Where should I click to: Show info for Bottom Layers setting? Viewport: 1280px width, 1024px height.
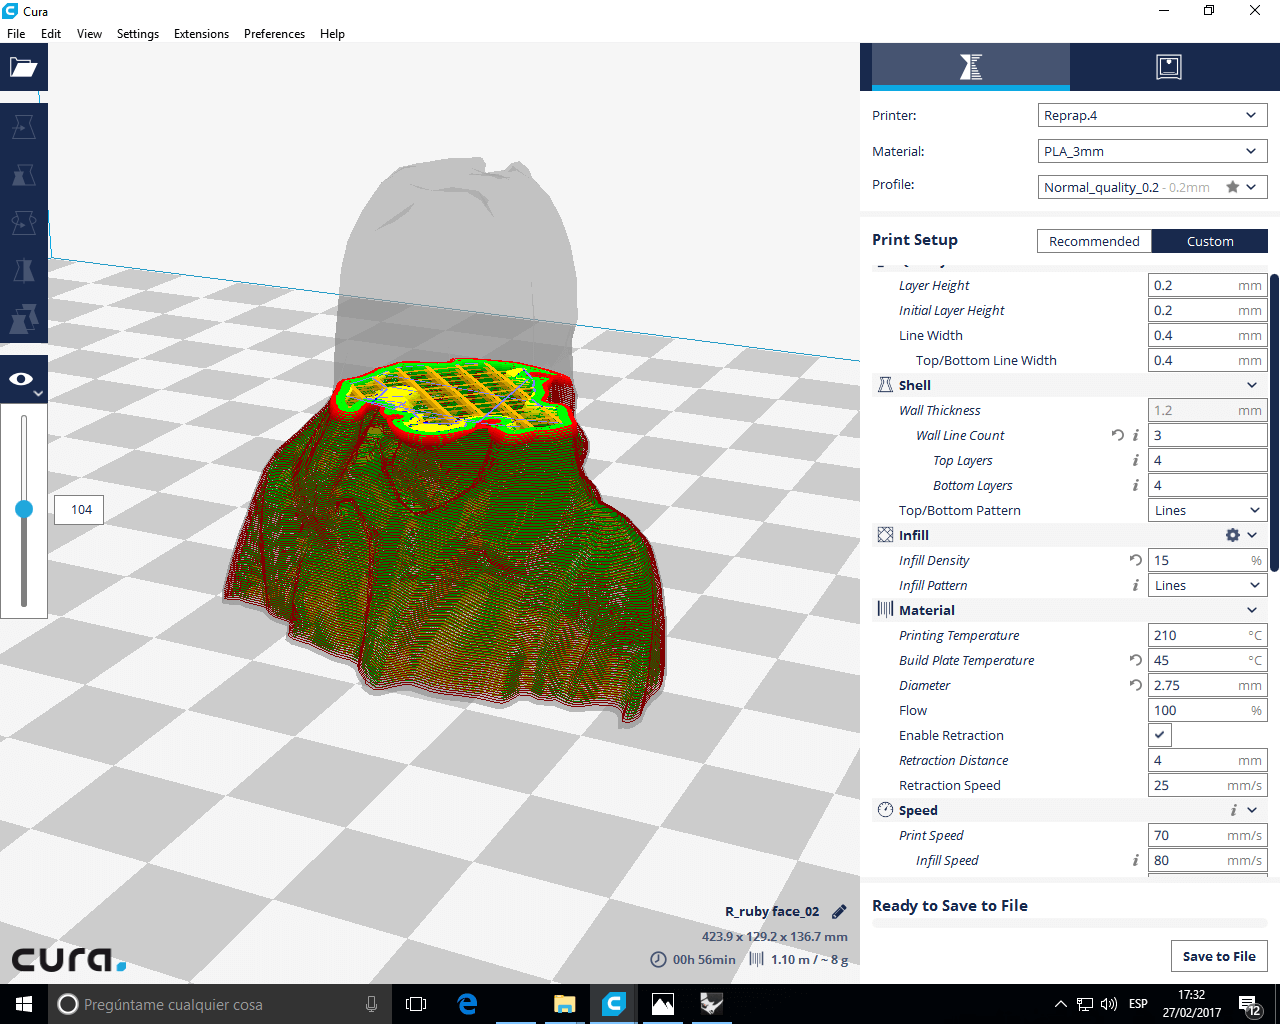1136,485
